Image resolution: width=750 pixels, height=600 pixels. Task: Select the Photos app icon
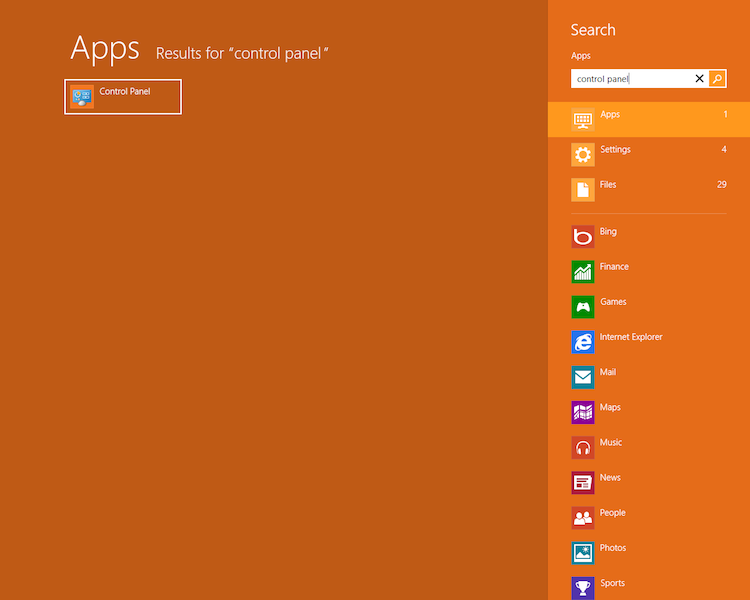point(583,553)
